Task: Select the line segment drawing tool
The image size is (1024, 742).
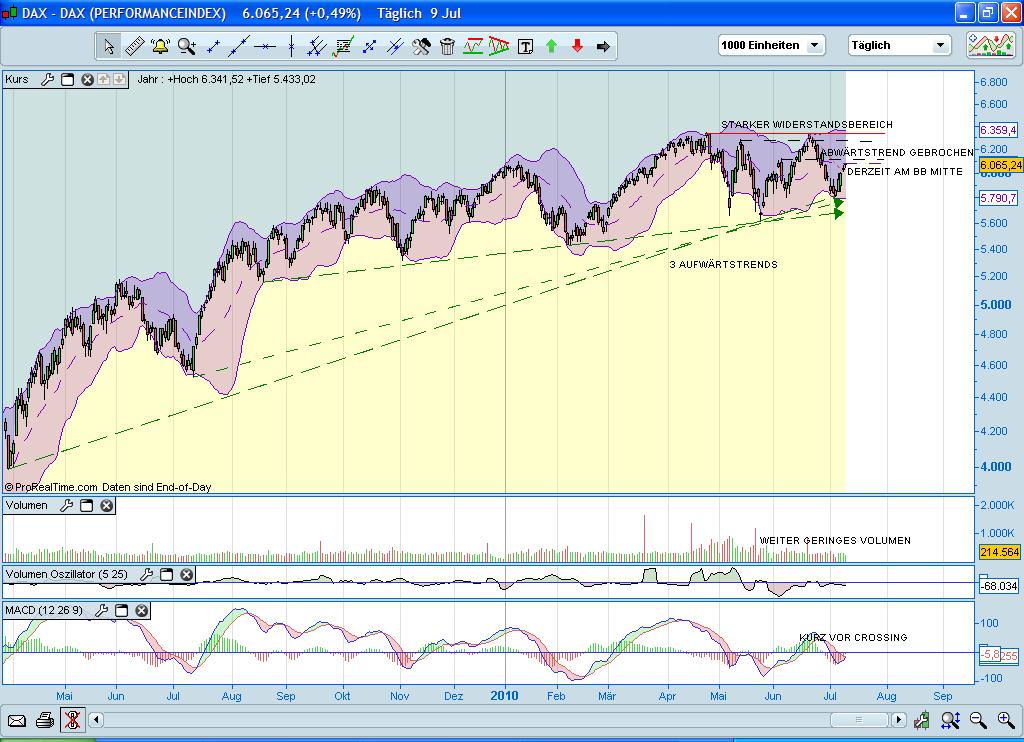Action: point(213,46)
